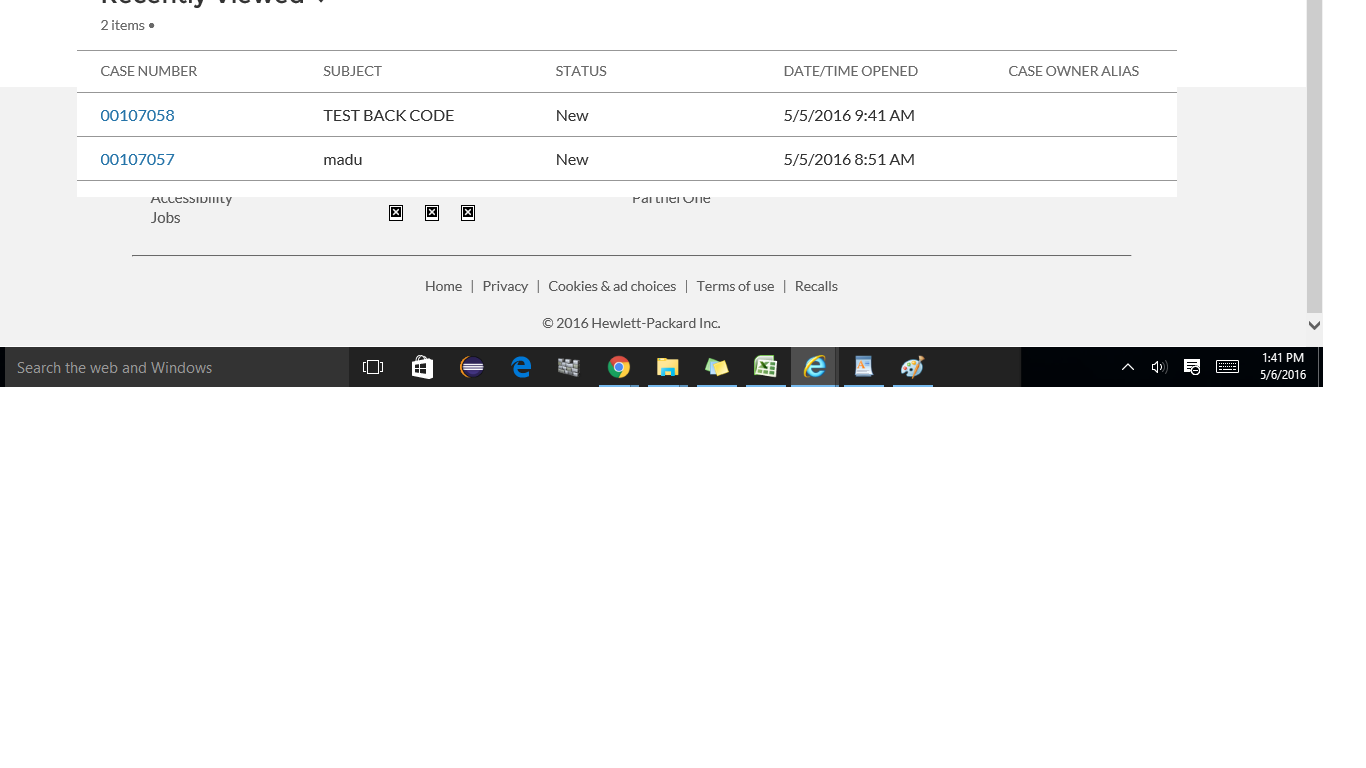
Task: Click the third broken social media icon
Action: 467,212
